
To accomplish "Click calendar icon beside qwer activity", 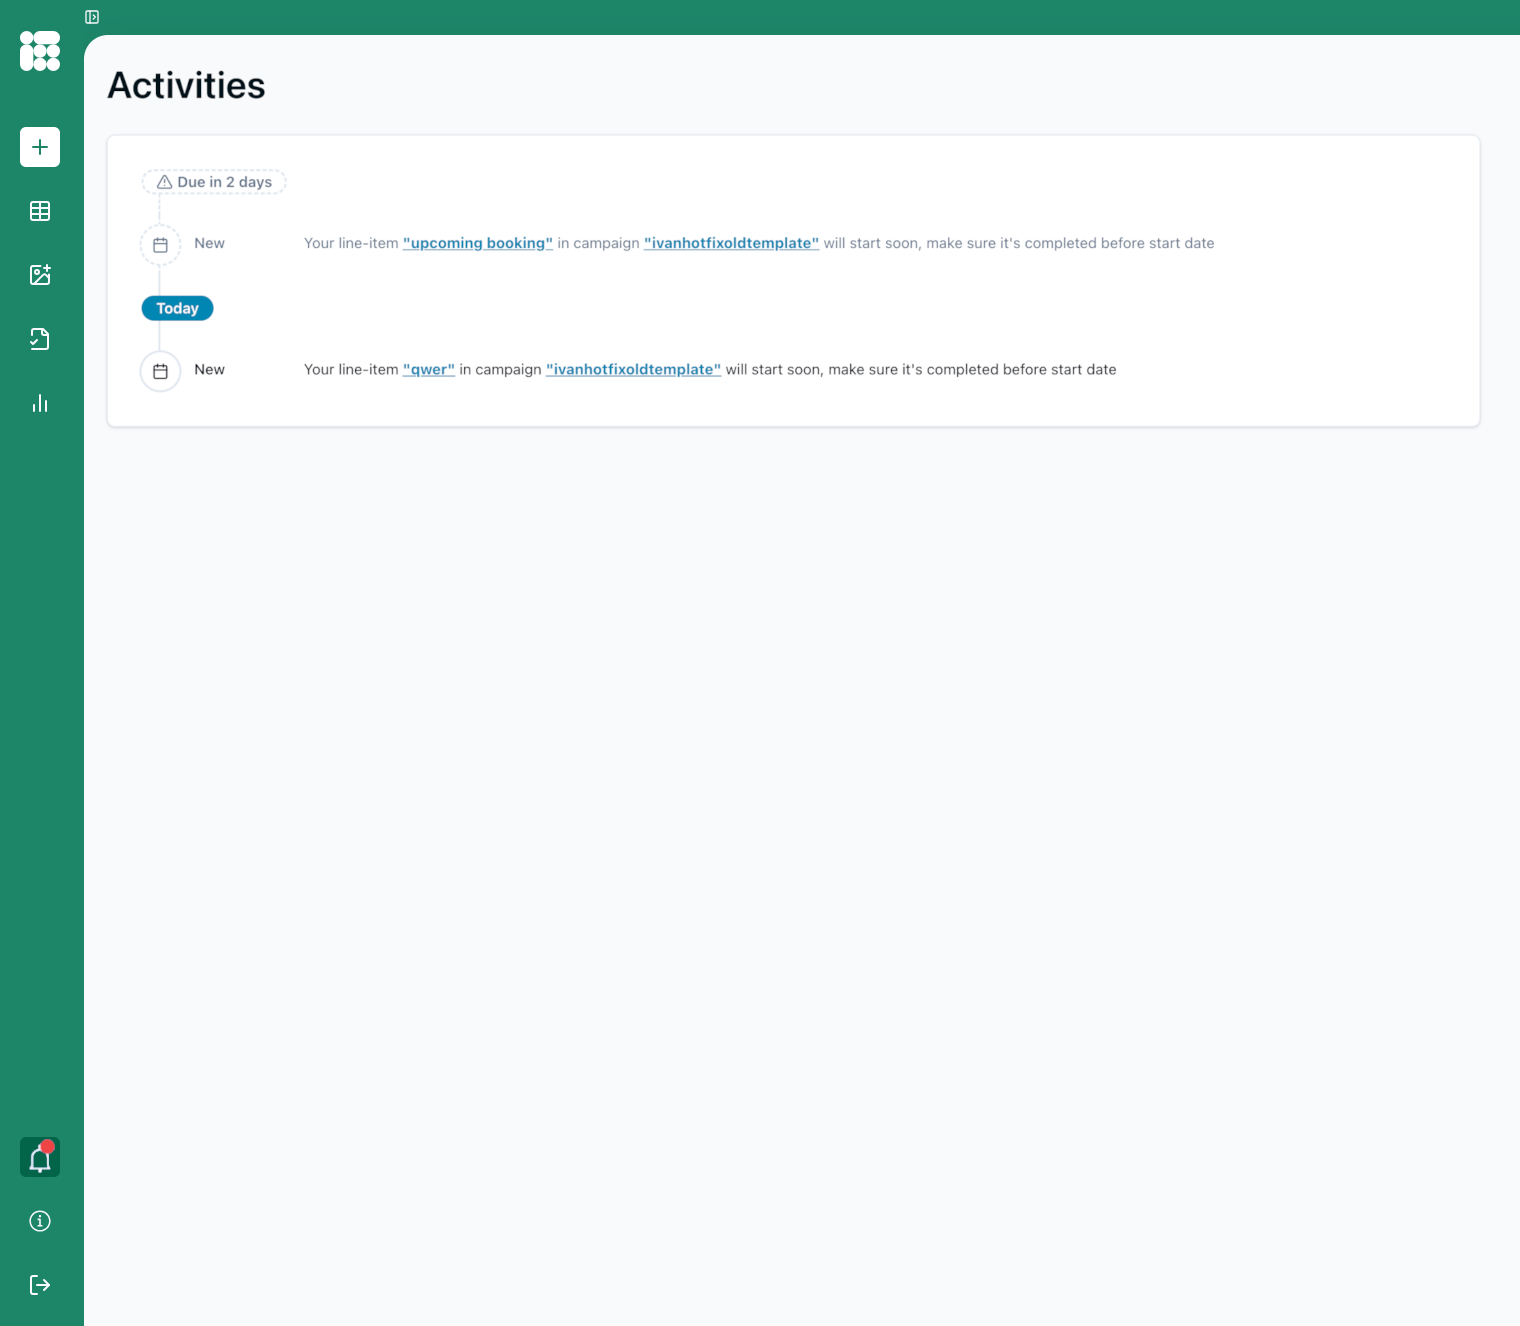I will (160, 371).
